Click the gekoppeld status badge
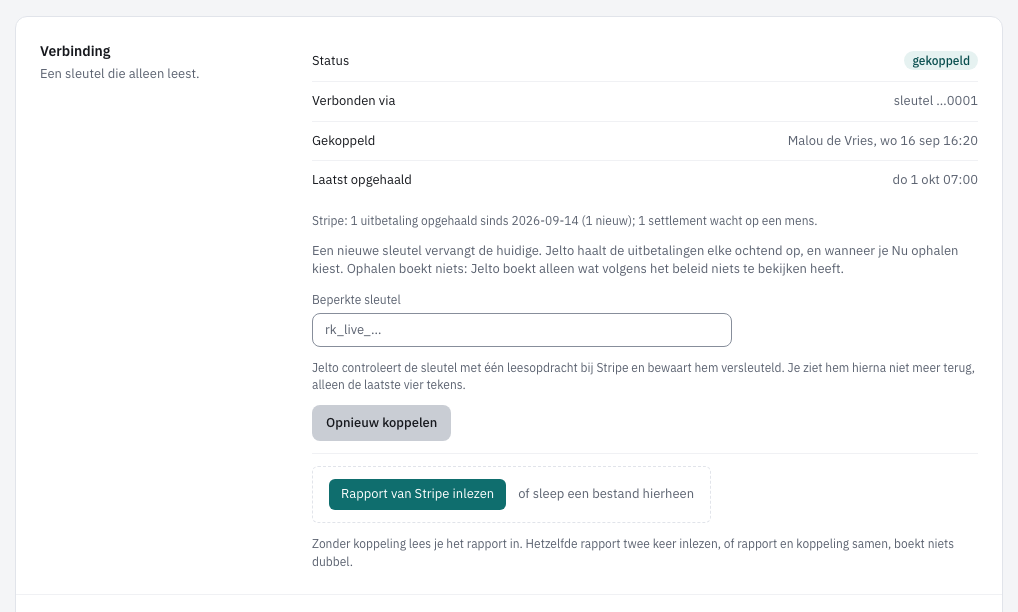Viewport: 1018px width, 612px height. (x=941, y=61)
